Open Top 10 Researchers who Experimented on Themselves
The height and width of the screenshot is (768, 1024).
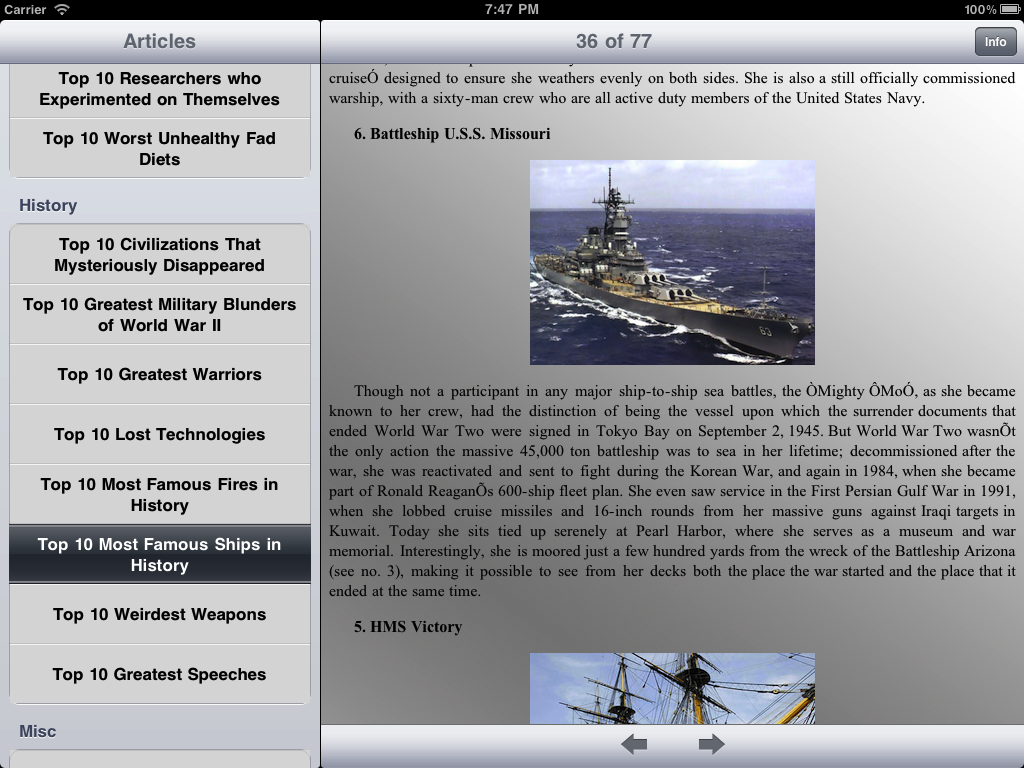click(159, 89)
